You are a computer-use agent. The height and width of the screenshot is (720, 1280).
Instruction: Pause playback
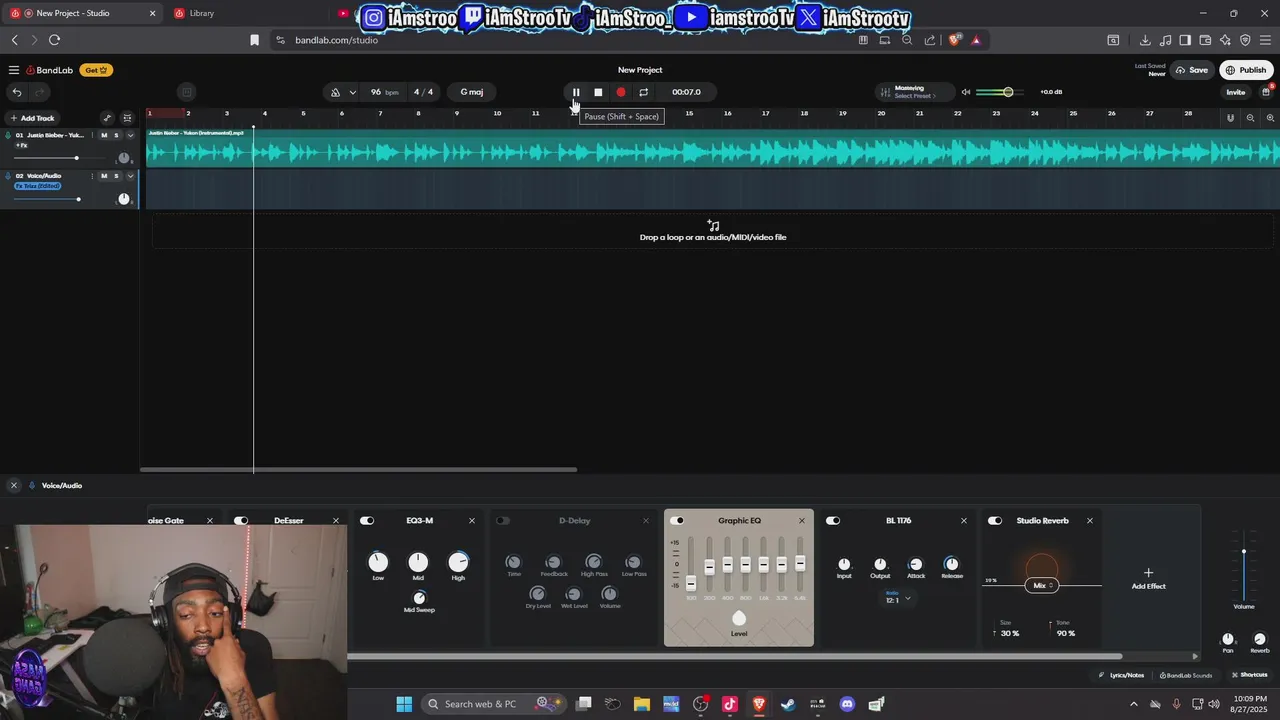[x=576, y=92]
